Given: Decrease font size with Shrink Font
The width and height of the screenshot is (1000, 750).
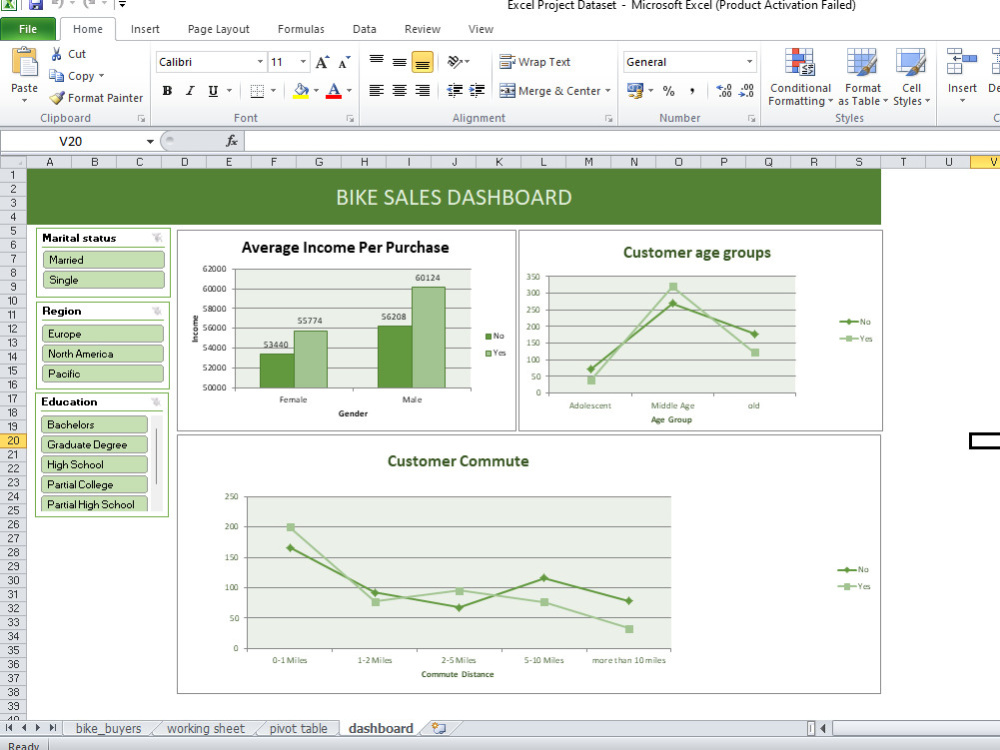Looking at the screenshot, I should [x=344, y=62].
